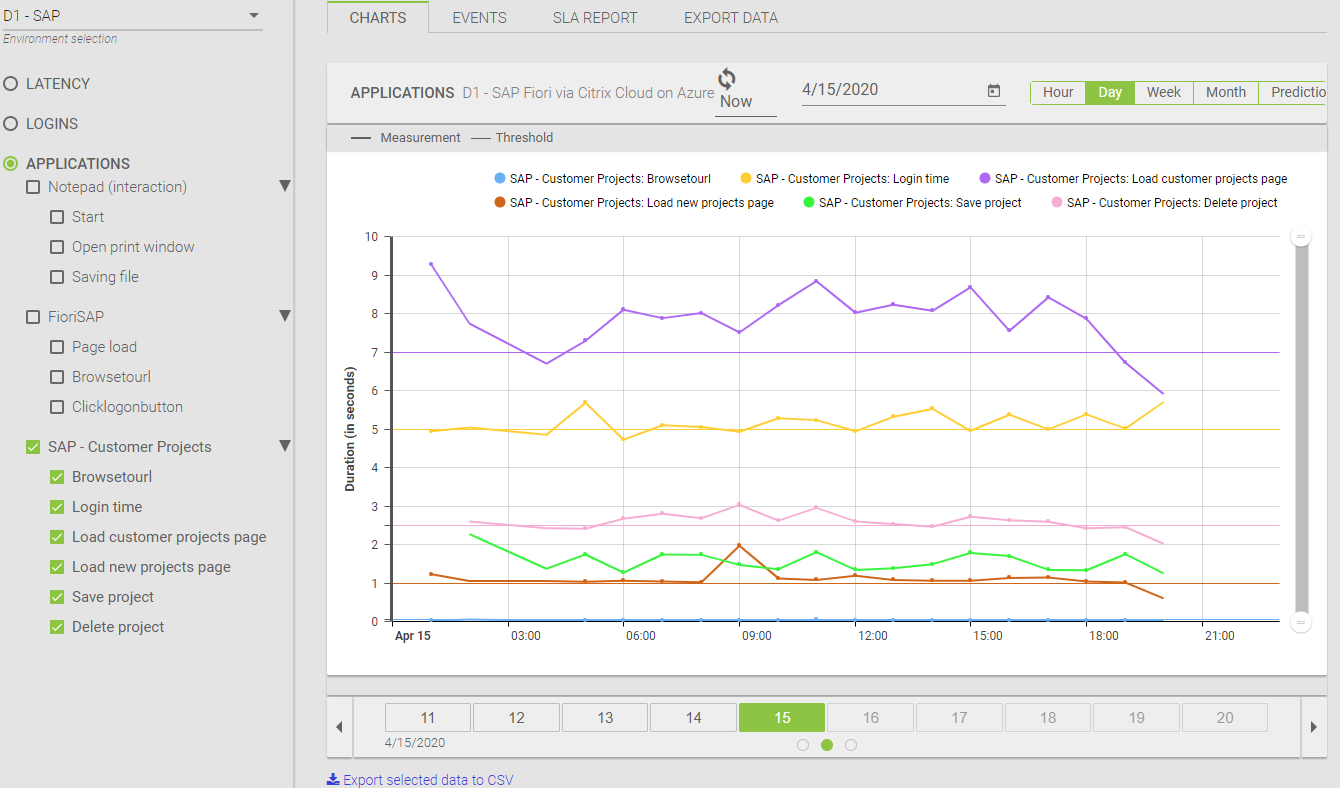Uncheck the Delete project checkbox
The height and width of the screenshot is (788, 1340).
tap(57, 627)
